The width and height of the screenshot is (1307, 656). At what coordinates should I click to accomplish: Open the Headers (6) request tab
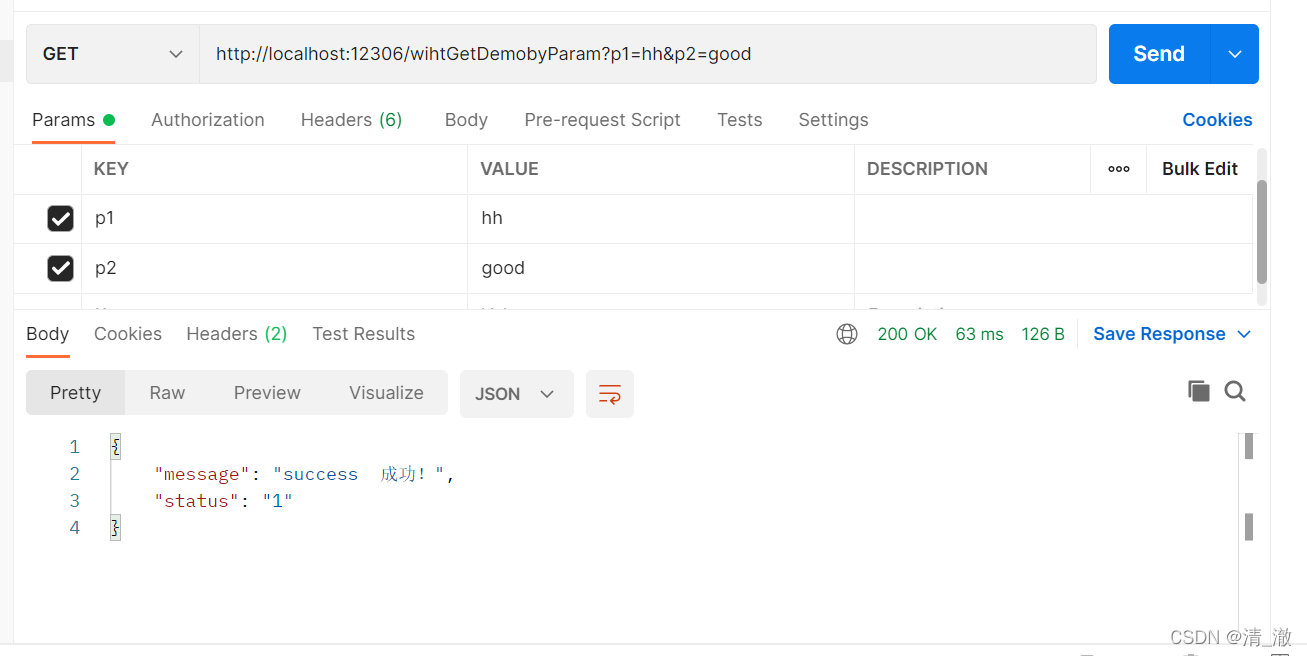(351, 120)
